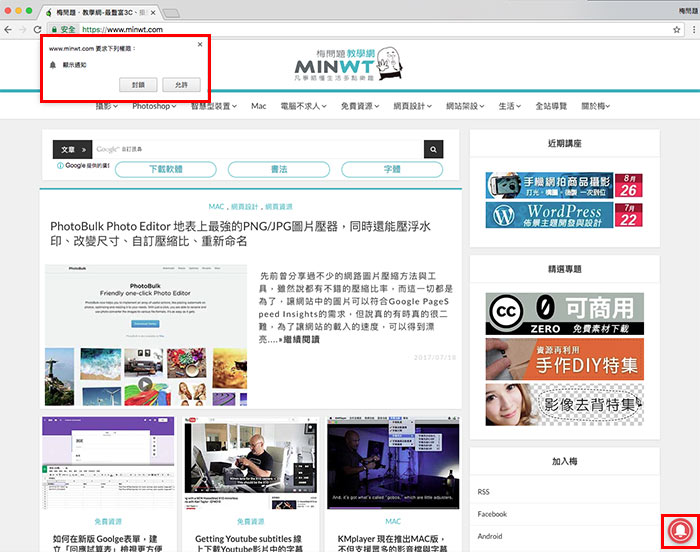Expand the 關於梅 menu
This screenshot has width=700, height=552.
coord(596,106)
